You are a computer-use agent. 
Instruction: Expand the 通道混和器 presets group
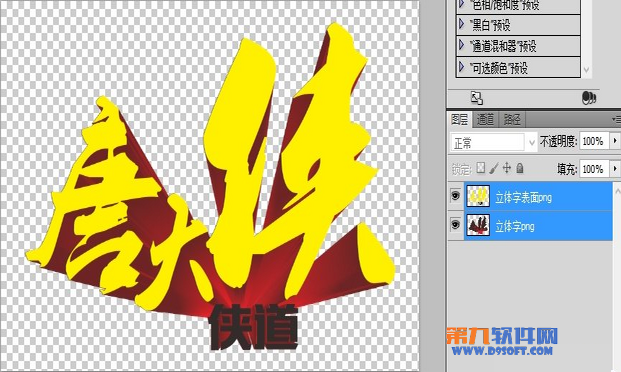click(461, 45)
